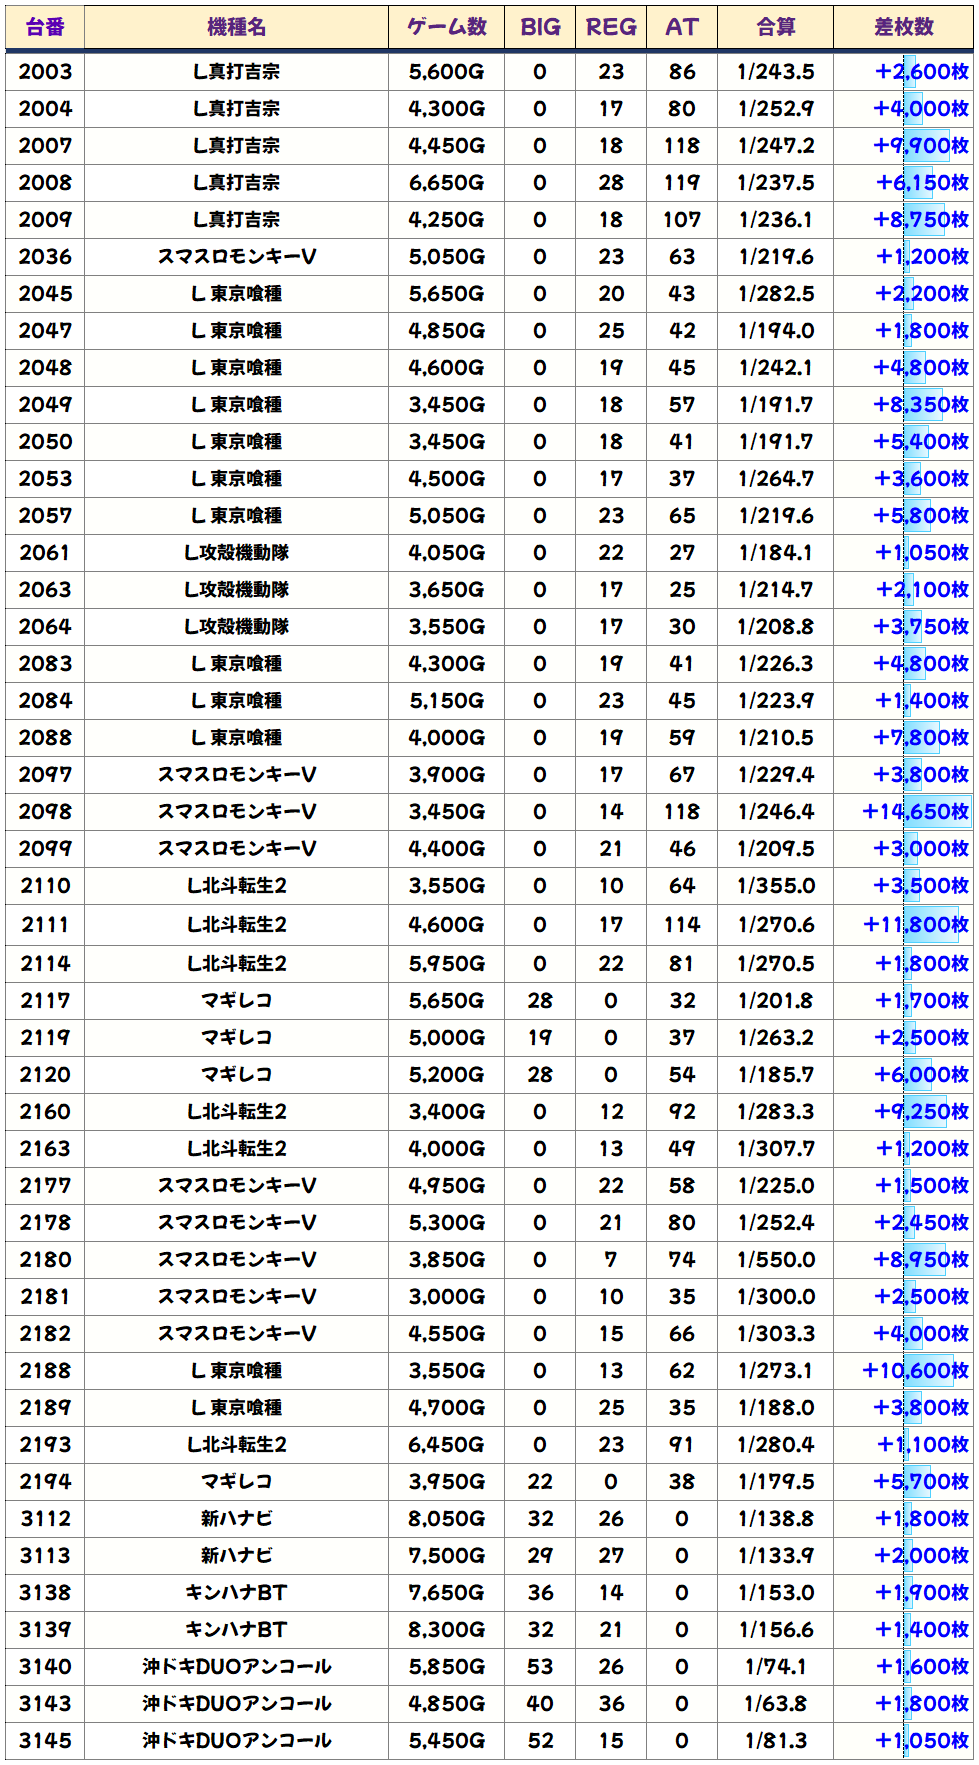
Task: Click スマスロモンキーV in row 2036
Action: pos(237,257)
